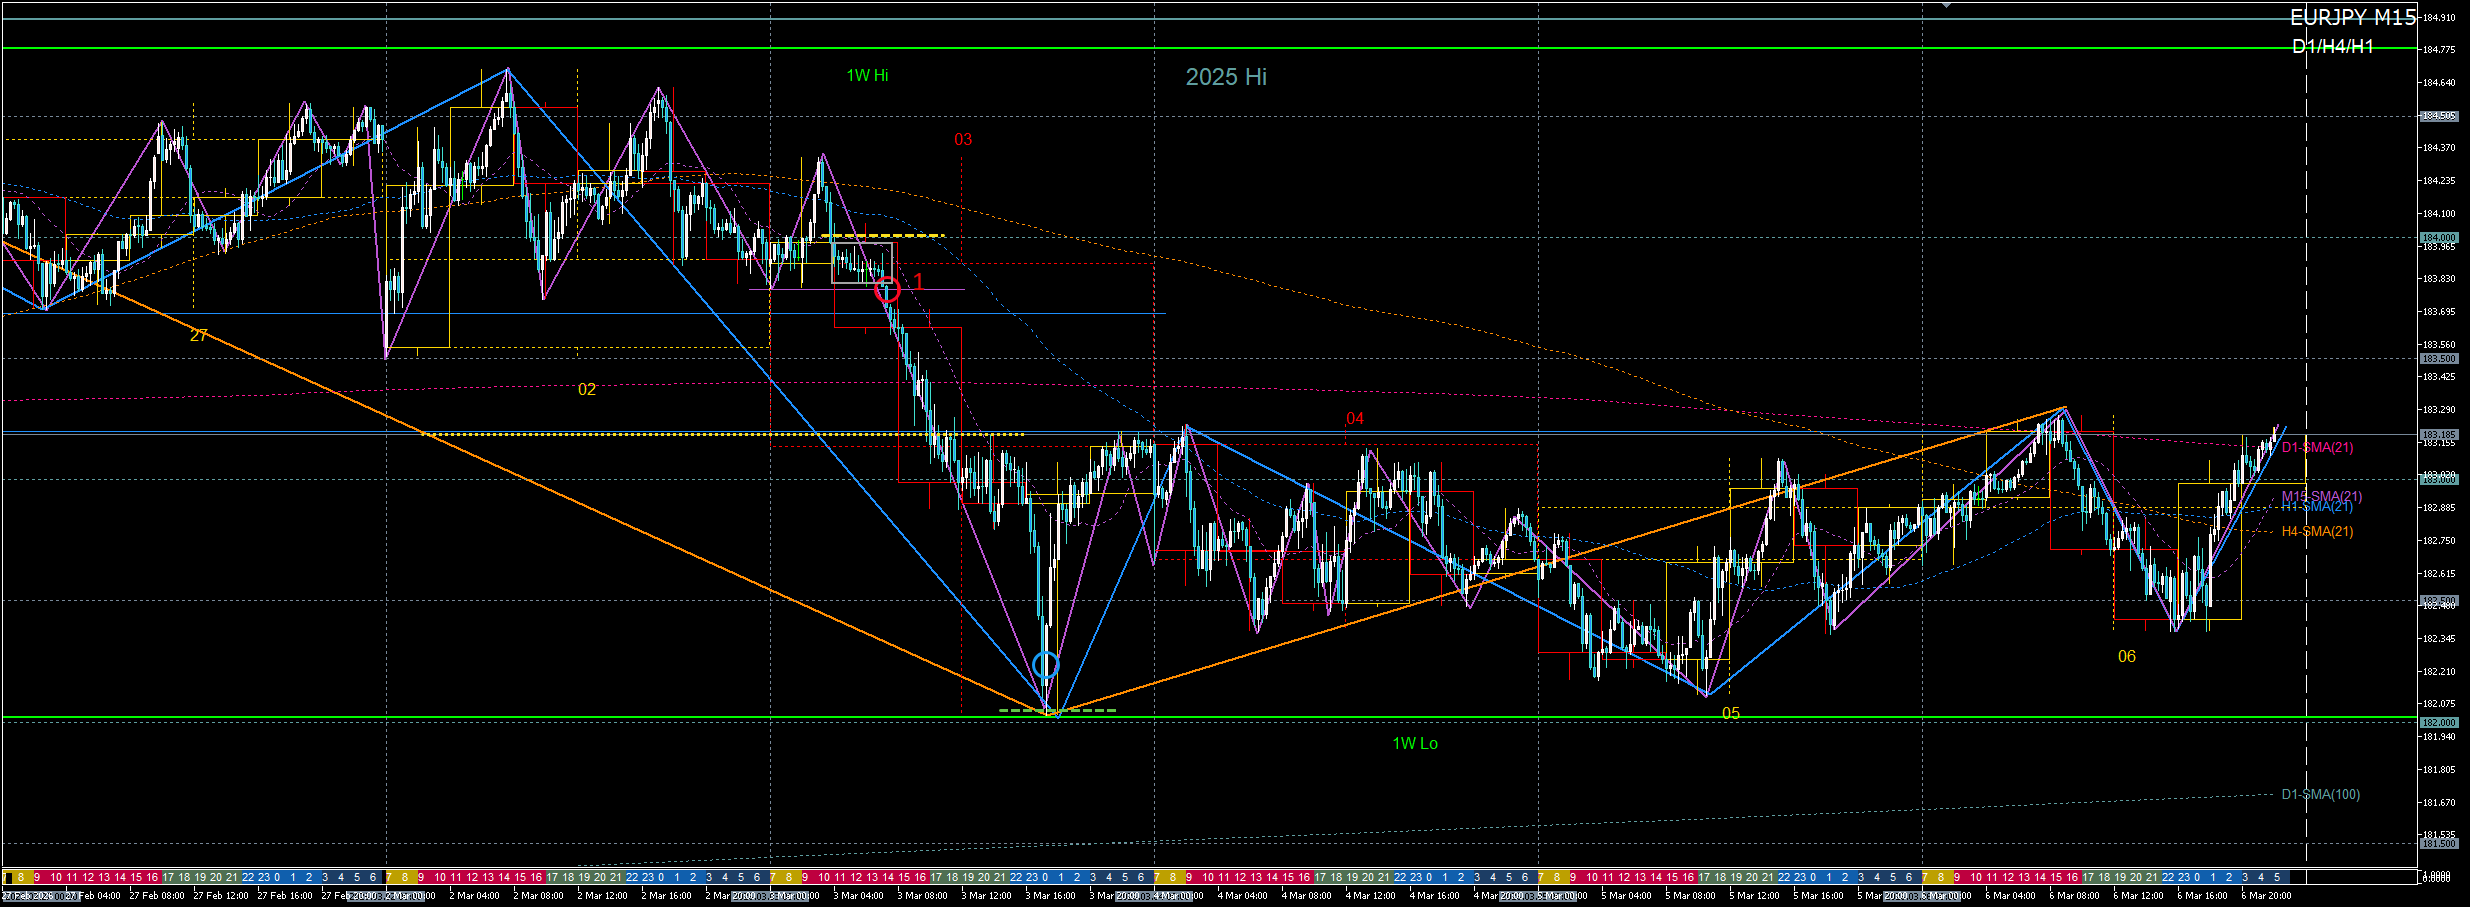Click the 1W Lo text label
This screenshot has width=2470, height=907.
(x=1414, y=743)
